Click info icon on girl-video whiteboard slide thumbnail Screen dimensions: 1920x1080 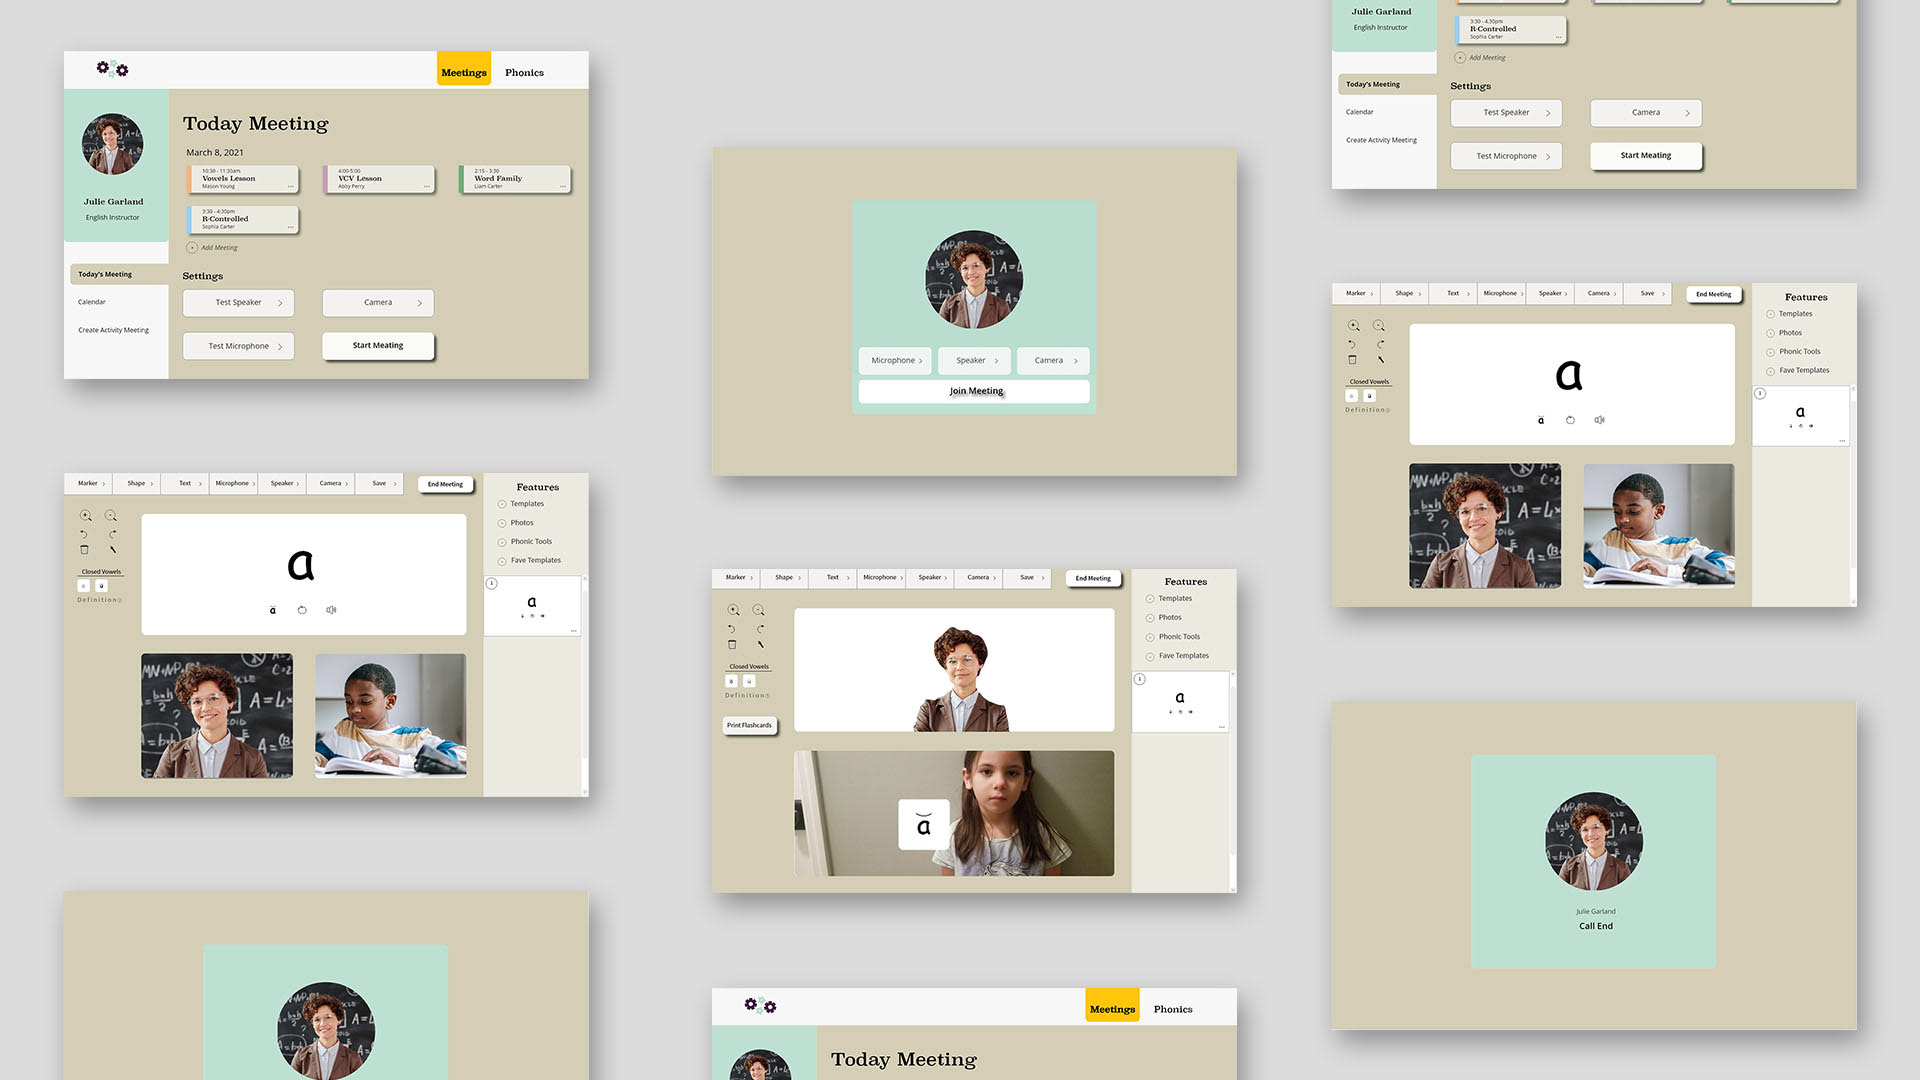coord(1139,679)
